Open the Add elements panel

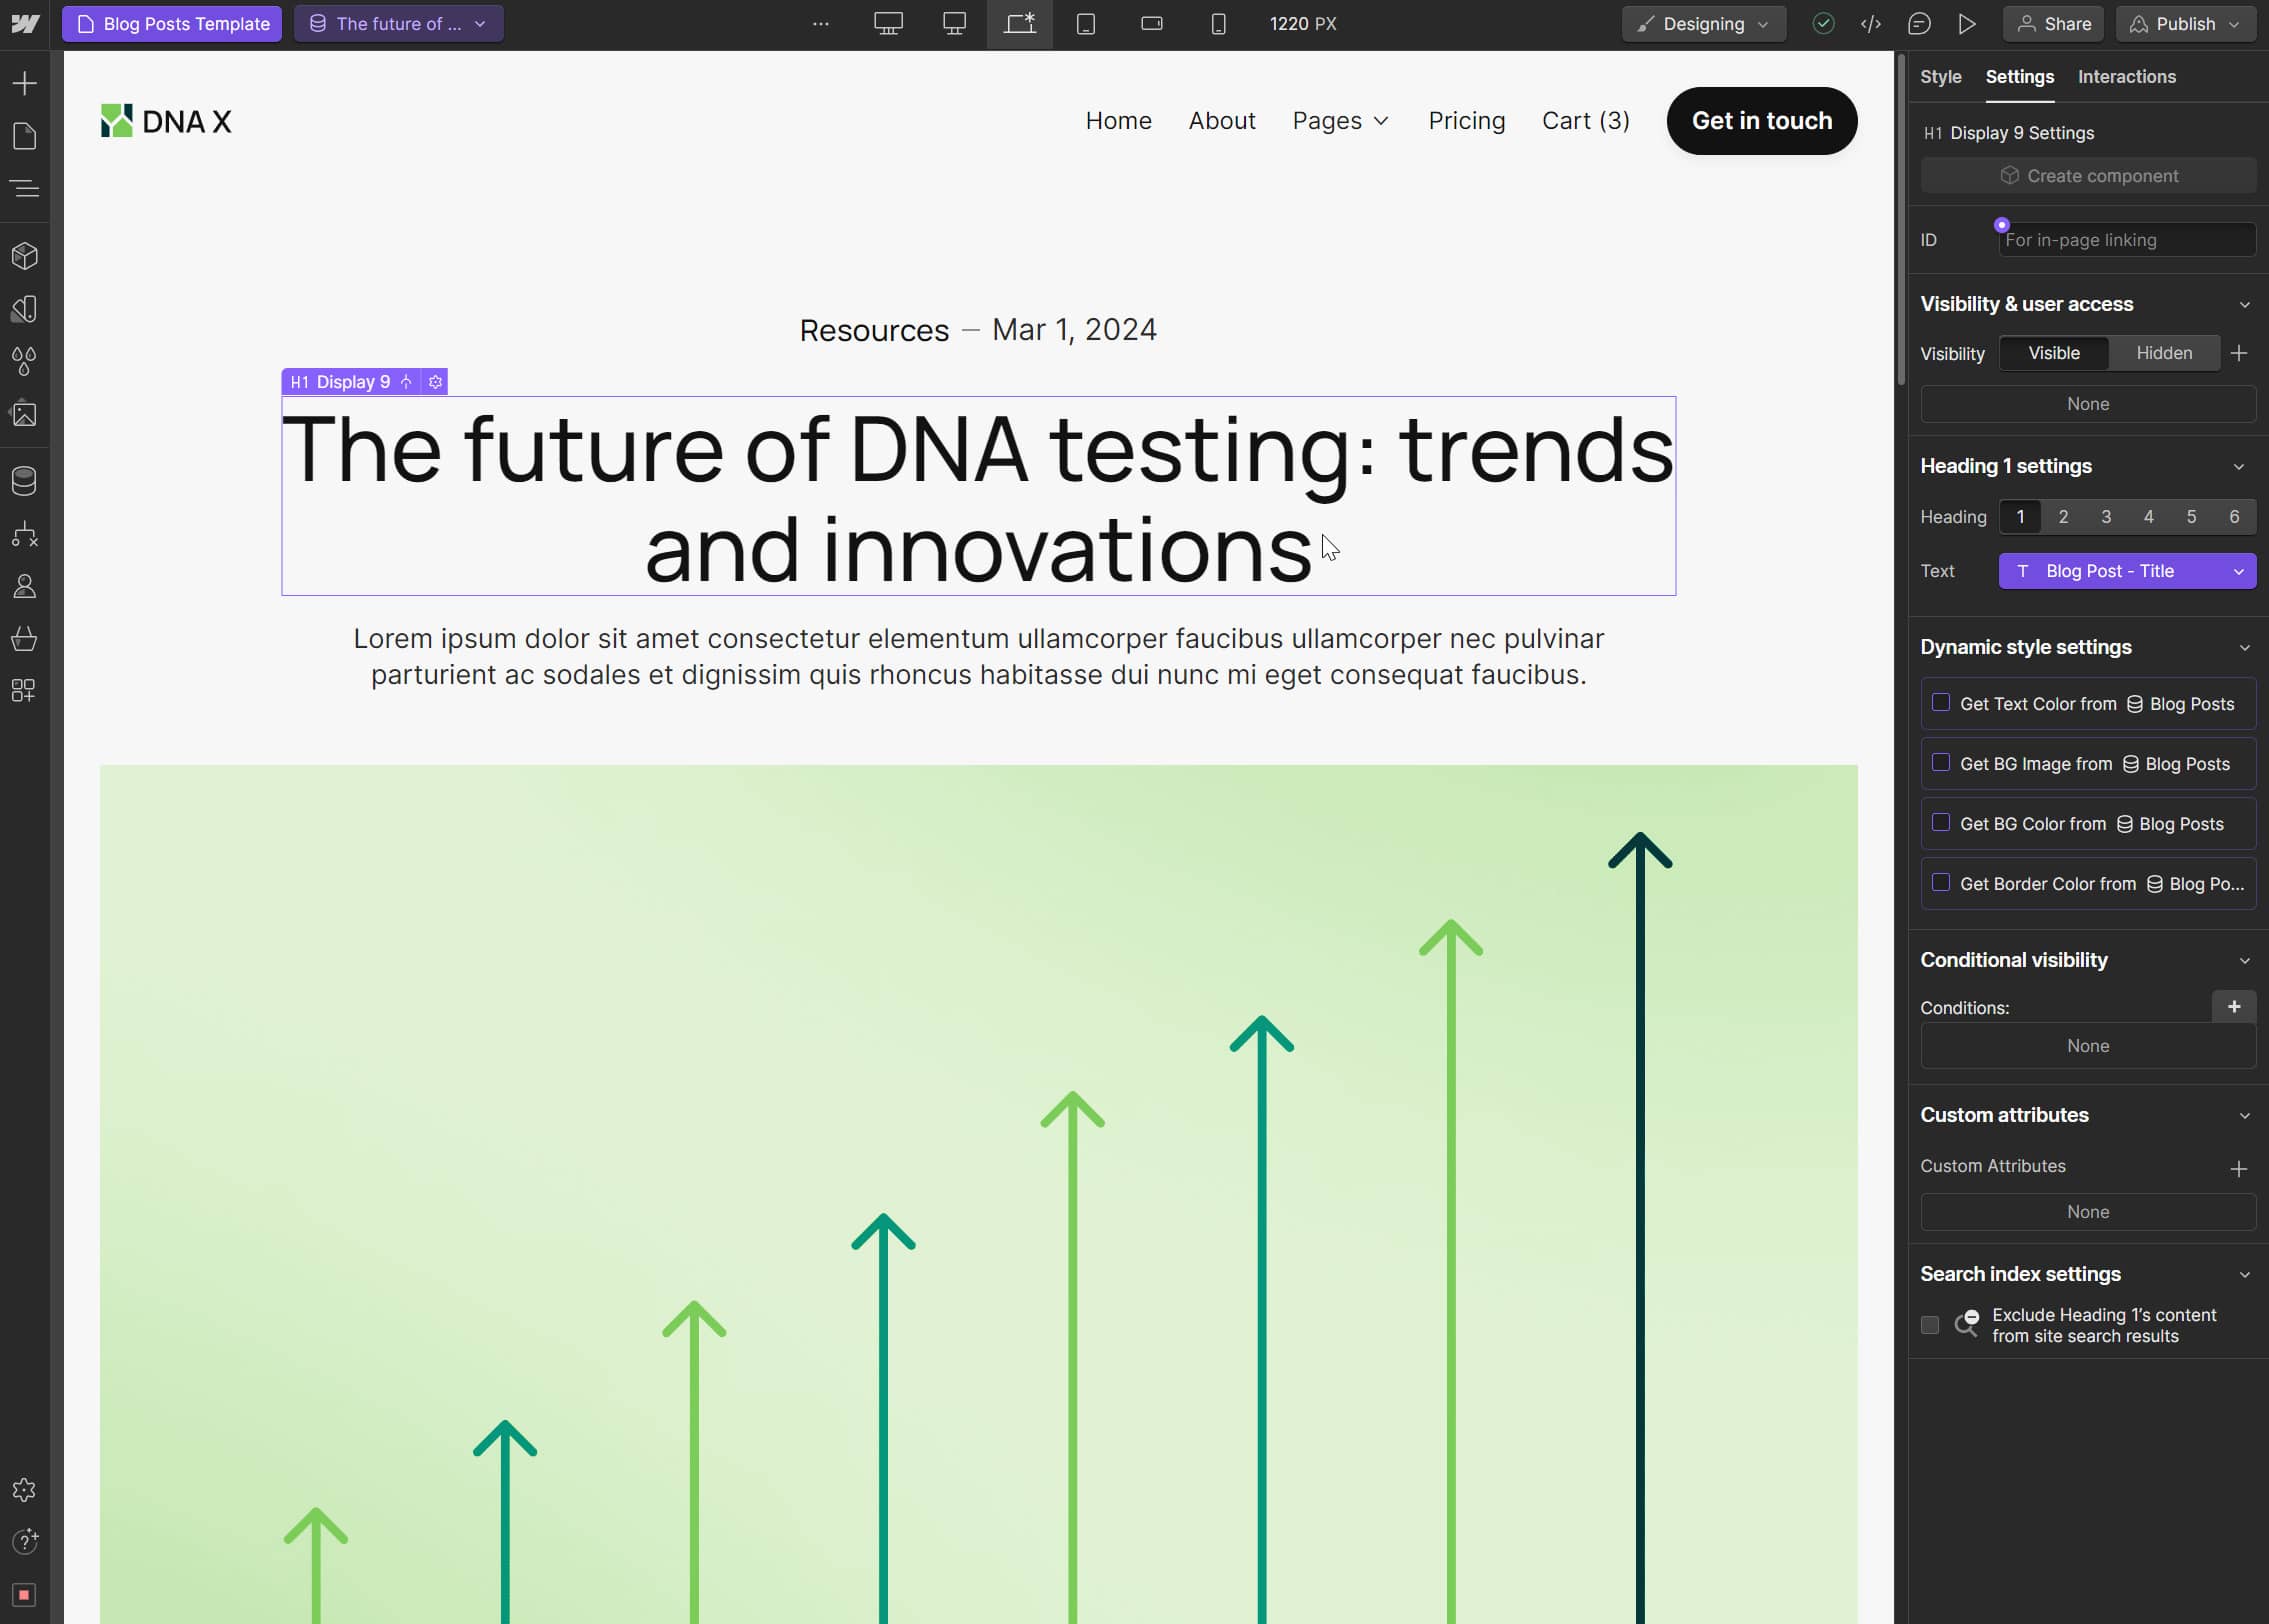(x=25, y=83)
